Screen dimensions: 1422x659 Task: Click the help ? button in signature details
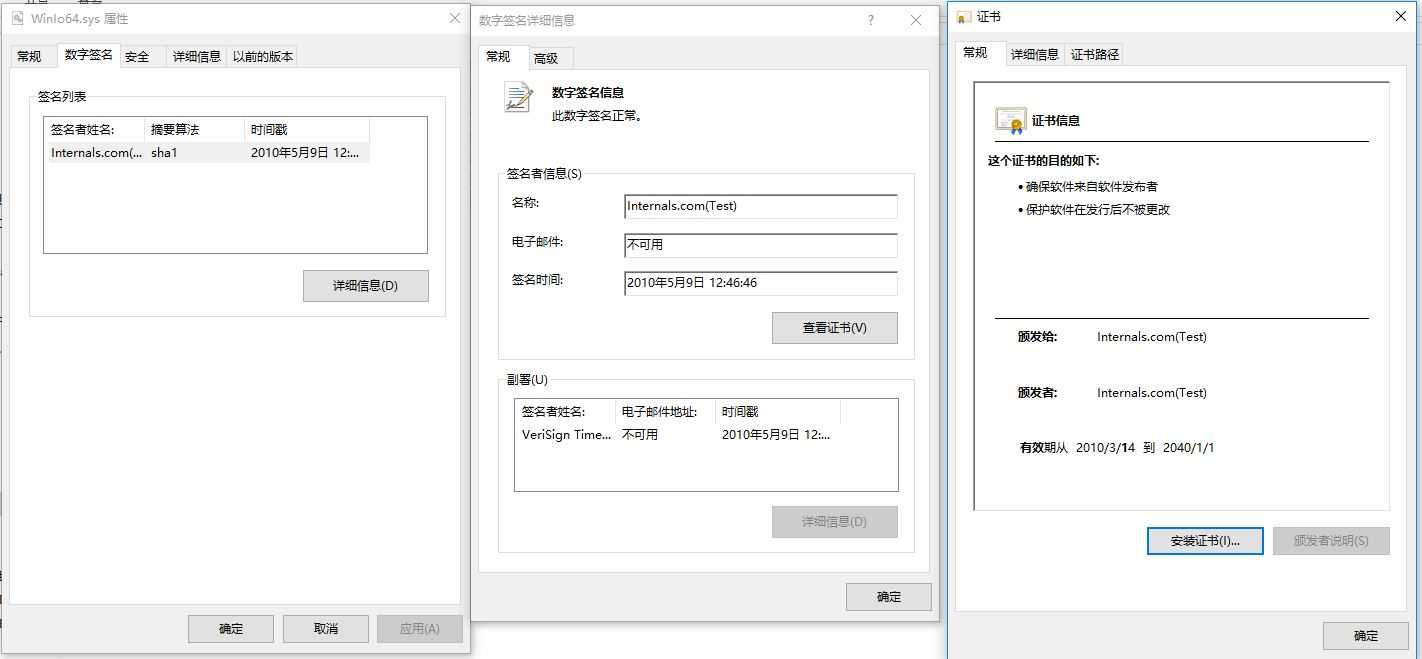click(x=871, y=20)
